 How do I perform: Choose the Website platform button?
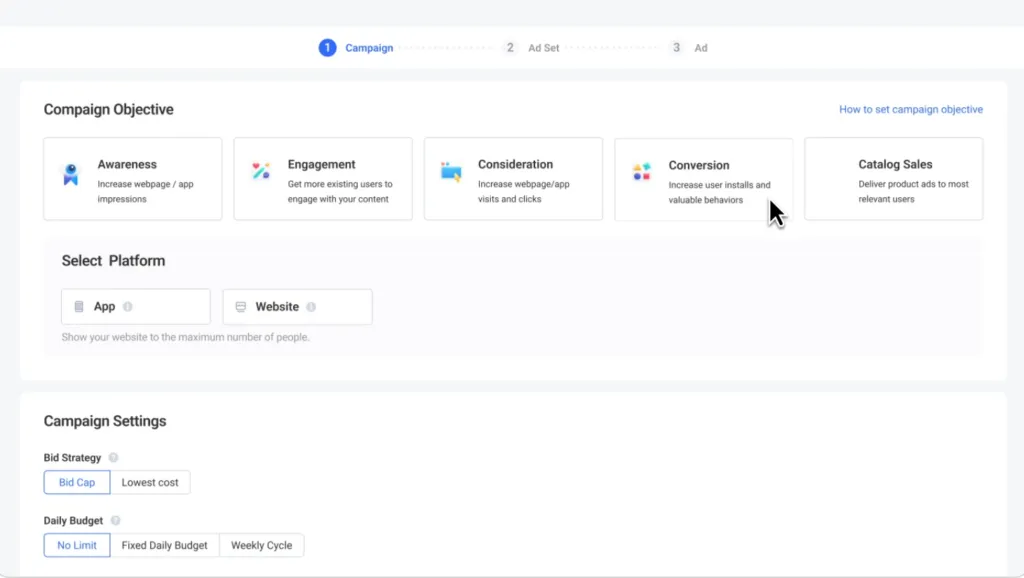297,307
